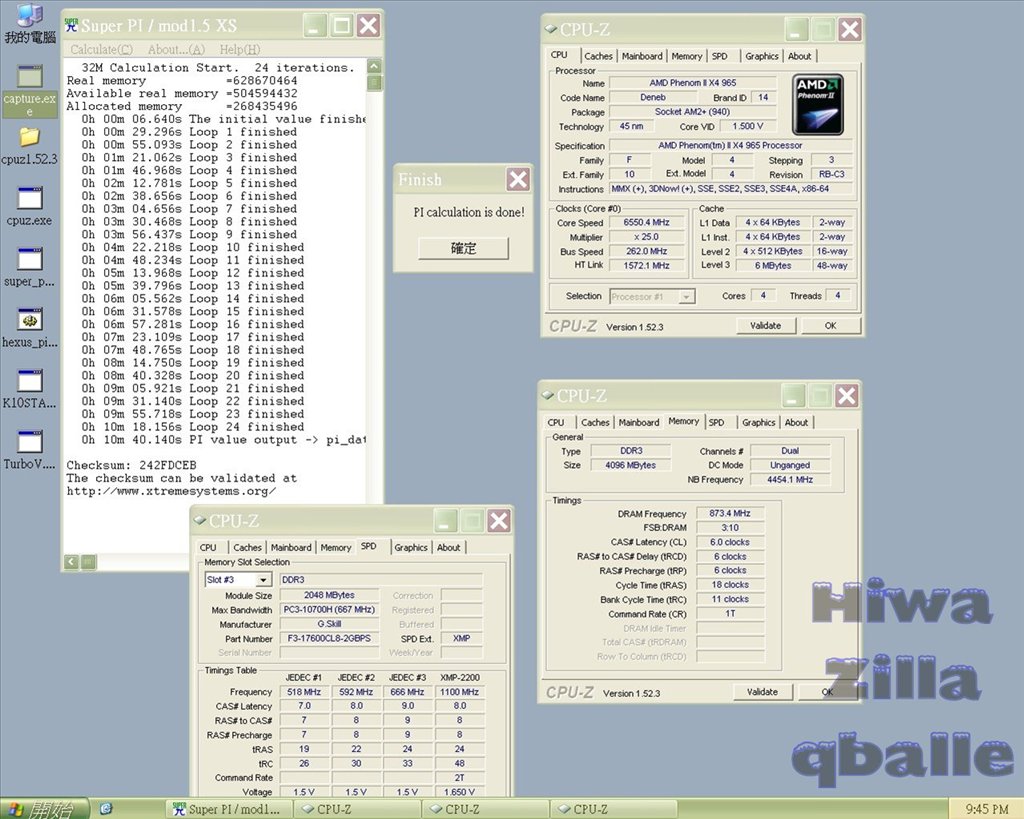The image size is (1024, 819).
Task: Click the Core VID 1.500 V value
Action: pos(747,126)
